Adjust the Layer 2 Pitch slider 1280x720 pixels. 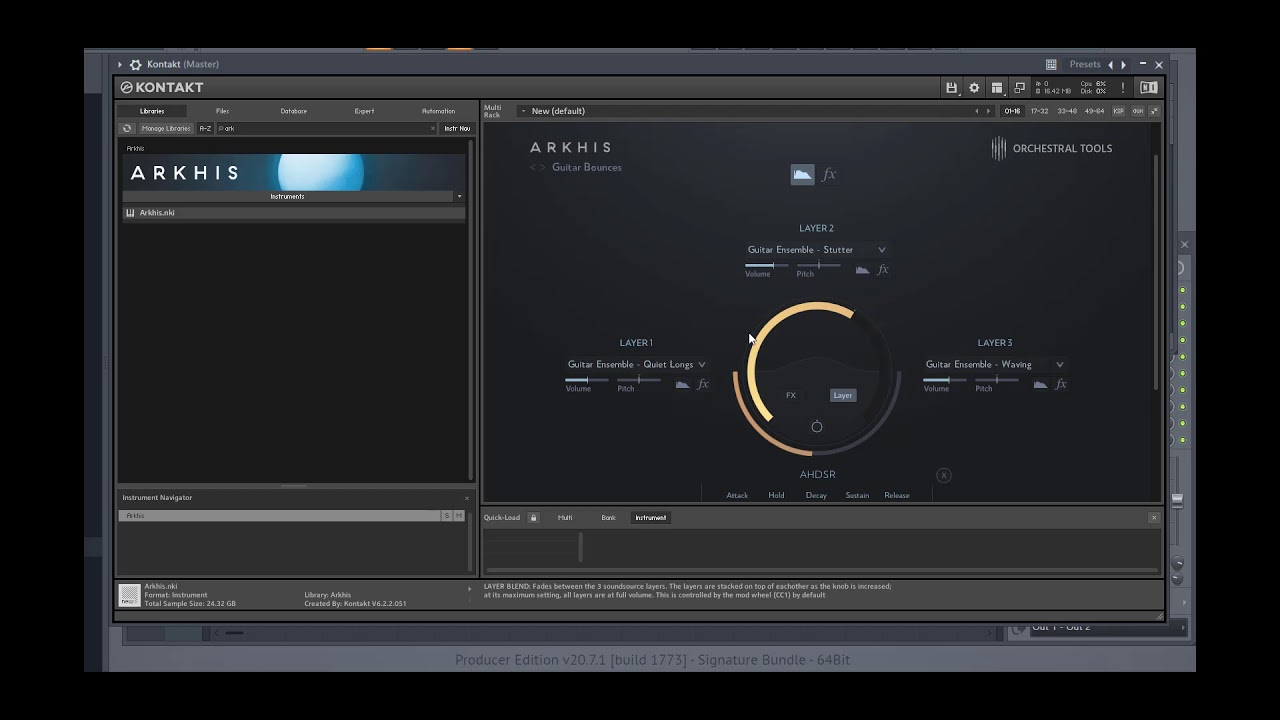(818, 265)
